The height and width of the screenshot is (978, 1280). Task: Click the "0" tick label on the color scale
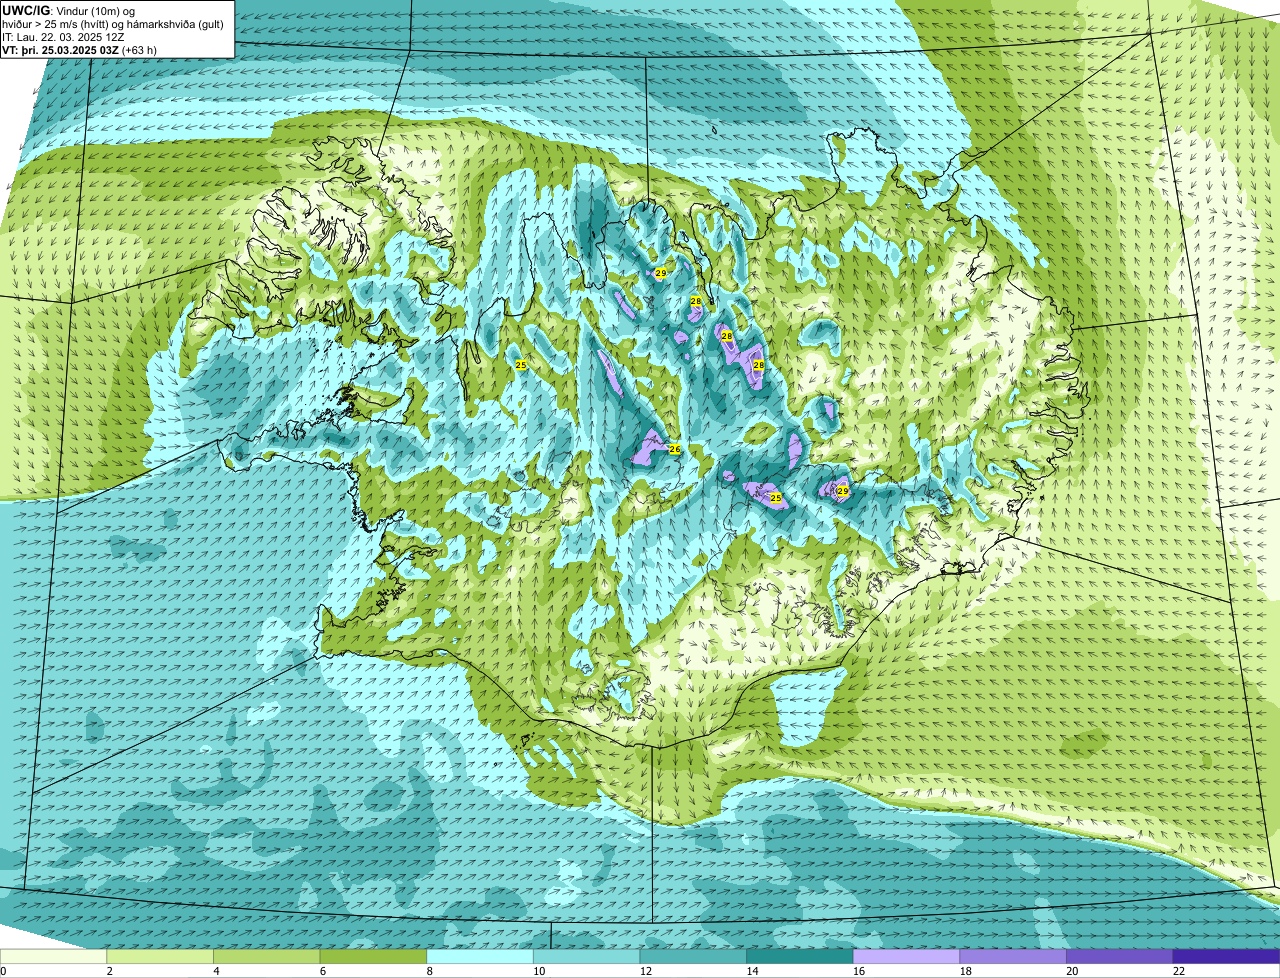(x=4, y=971)
